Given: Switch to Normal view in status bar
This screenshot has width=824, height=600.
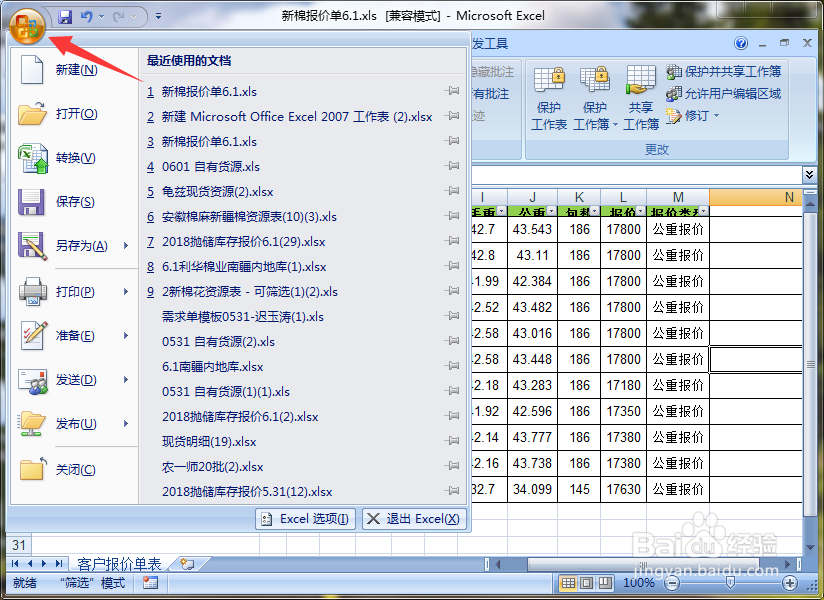Looking at the screenshot, I should [568, 583].
